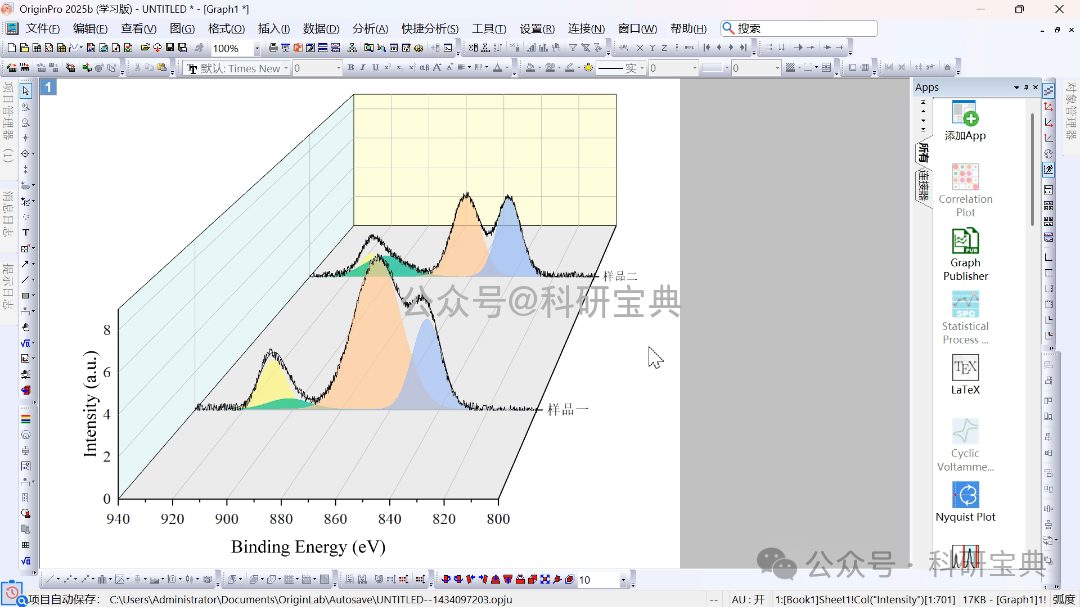Open the 帮助 menu for assistance
Image resolution: width=1080 pixels, height=607 pixels.
(x=687, y=28)
